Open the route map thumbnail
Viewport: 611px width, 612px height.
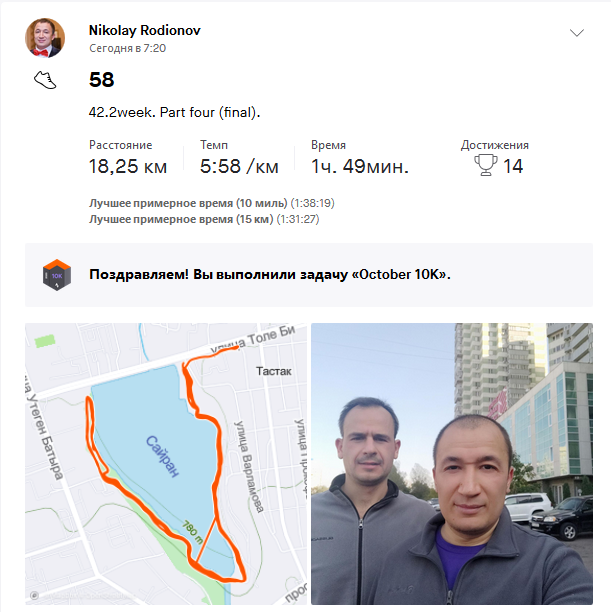point(166,464)
